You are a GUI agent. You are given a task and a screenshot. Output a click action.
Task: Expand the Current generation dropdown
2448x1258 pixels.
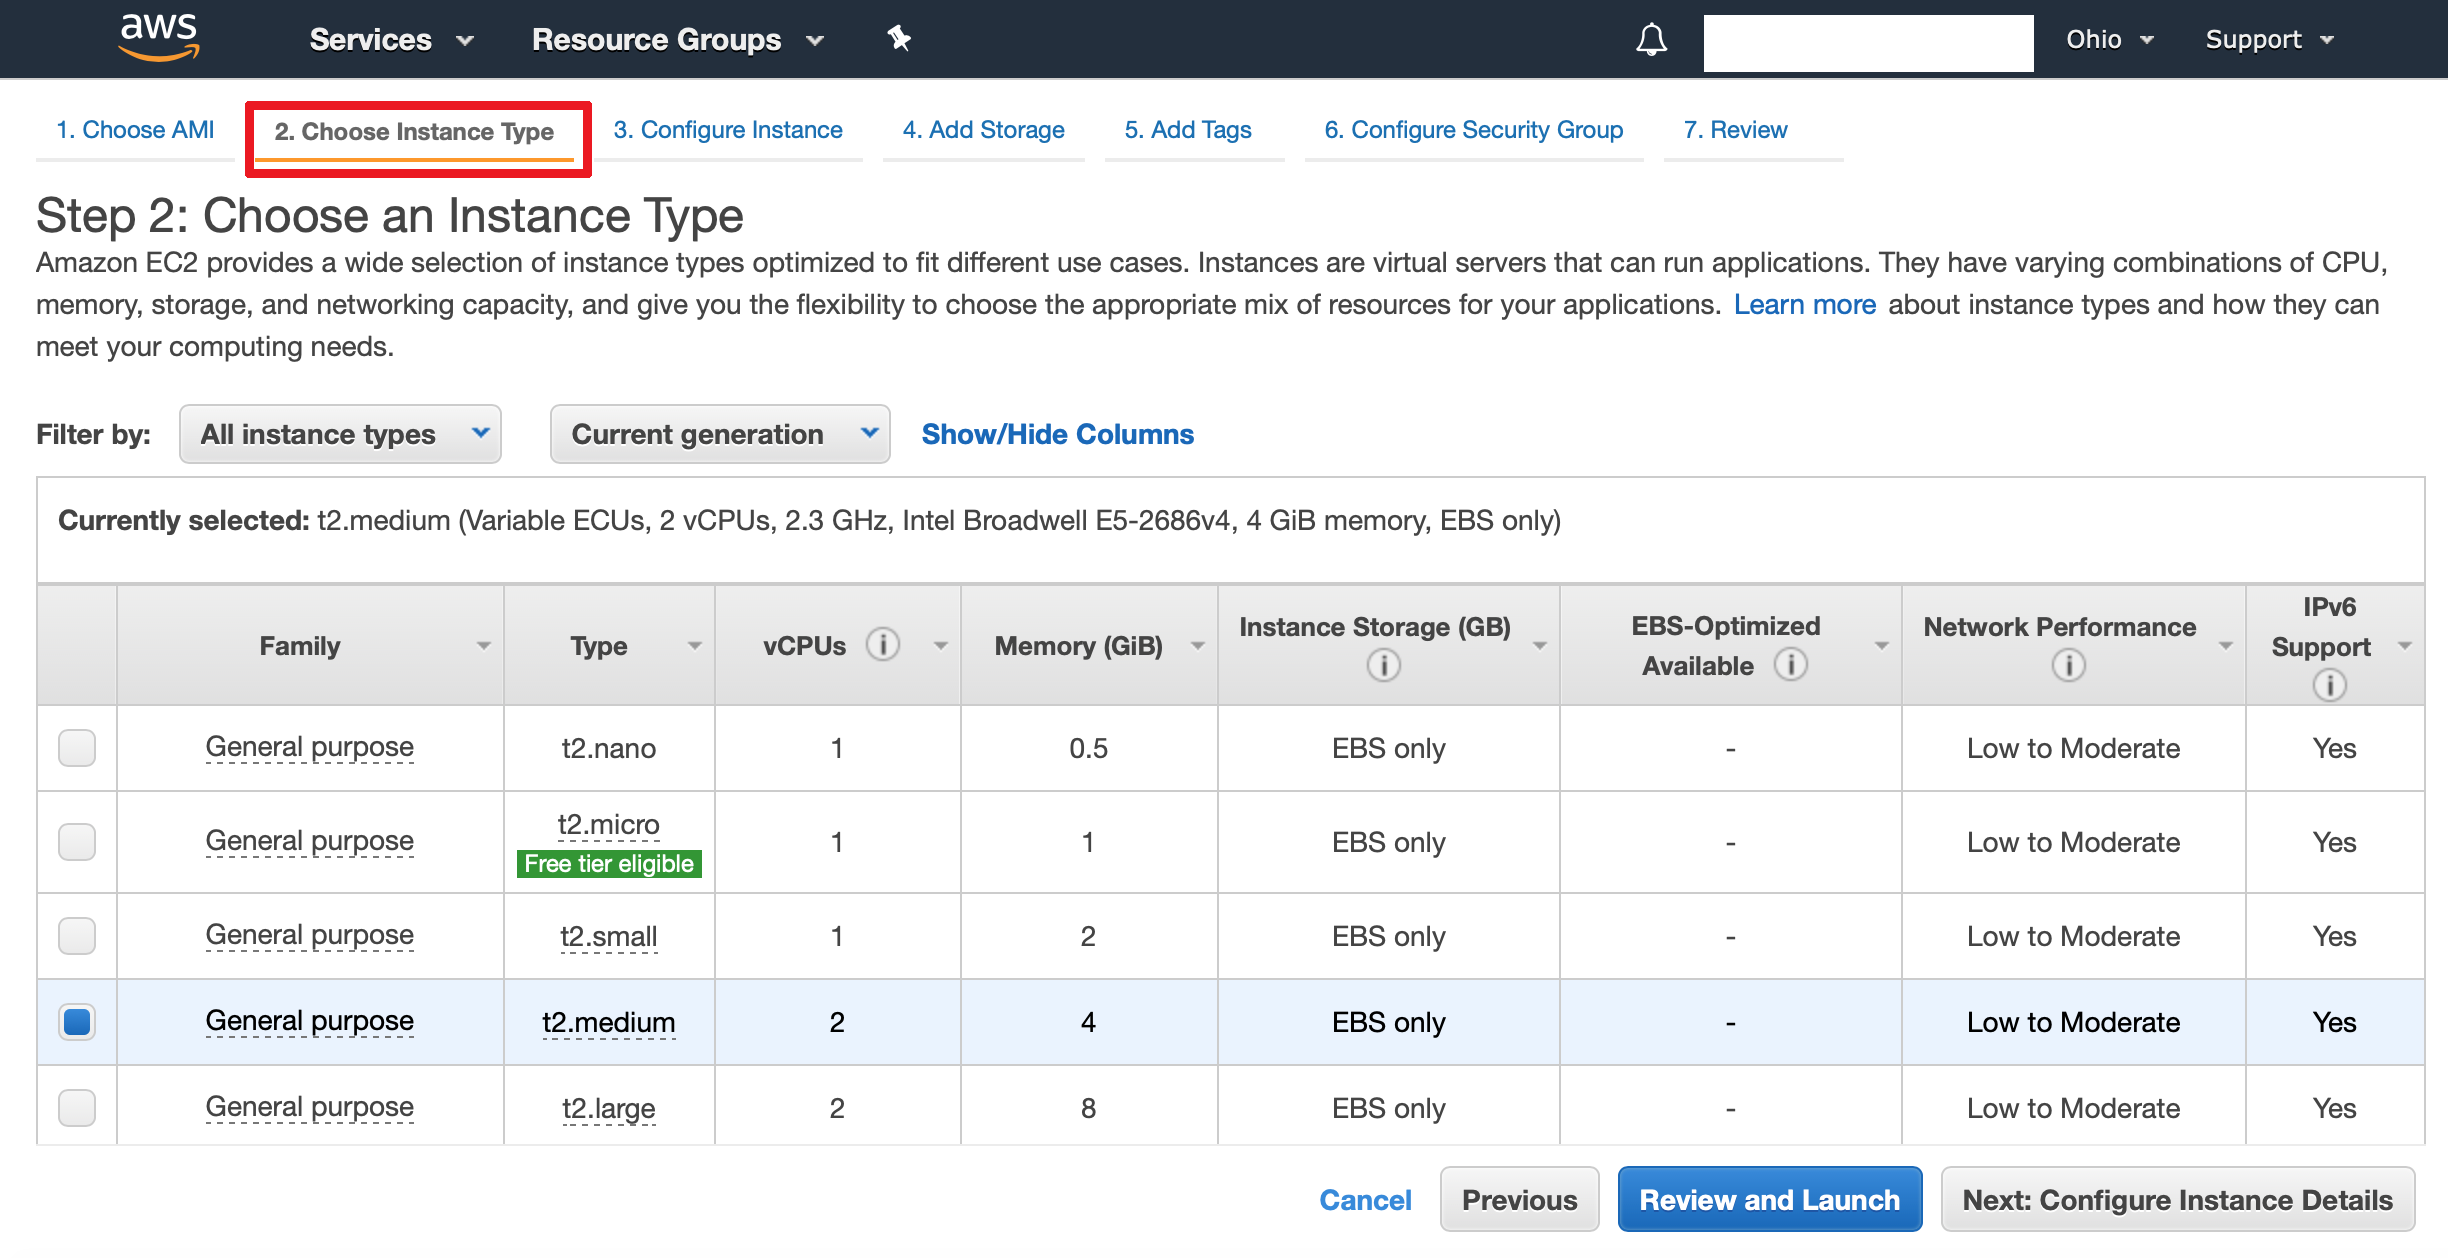point(720,434)
